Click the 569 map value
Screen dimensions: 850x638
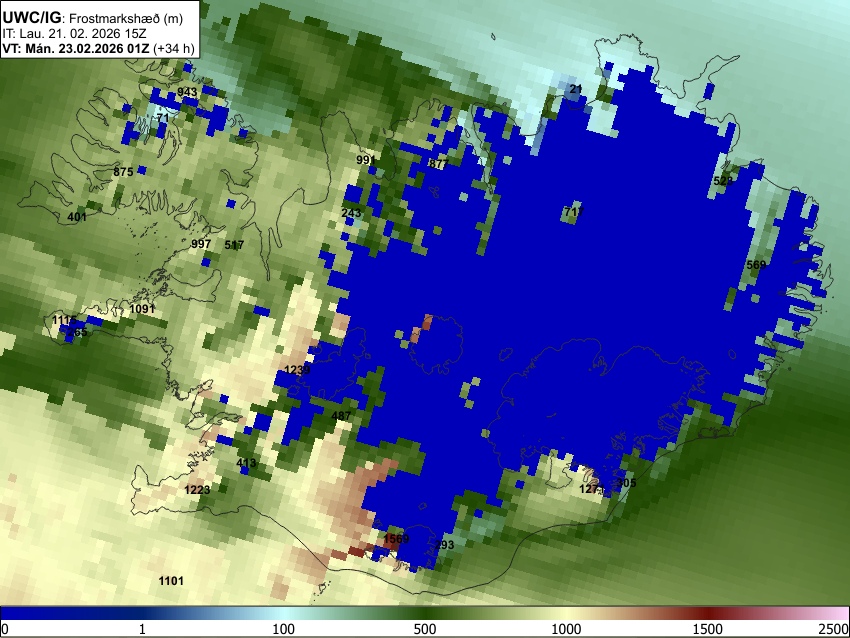pyautogui.click(x=756, y=265)
